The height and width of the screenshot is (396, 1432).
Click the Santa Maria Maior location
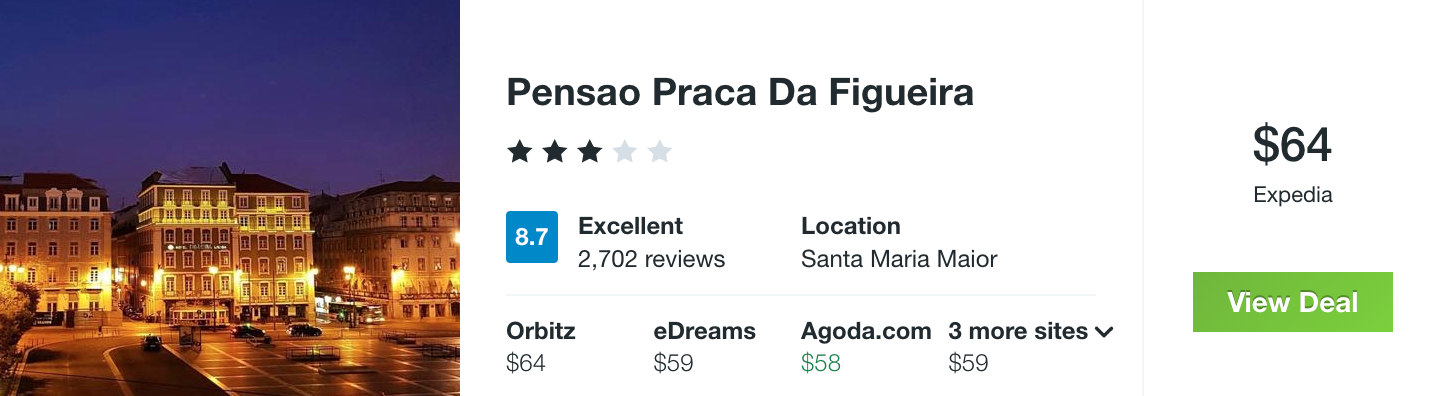899,259
